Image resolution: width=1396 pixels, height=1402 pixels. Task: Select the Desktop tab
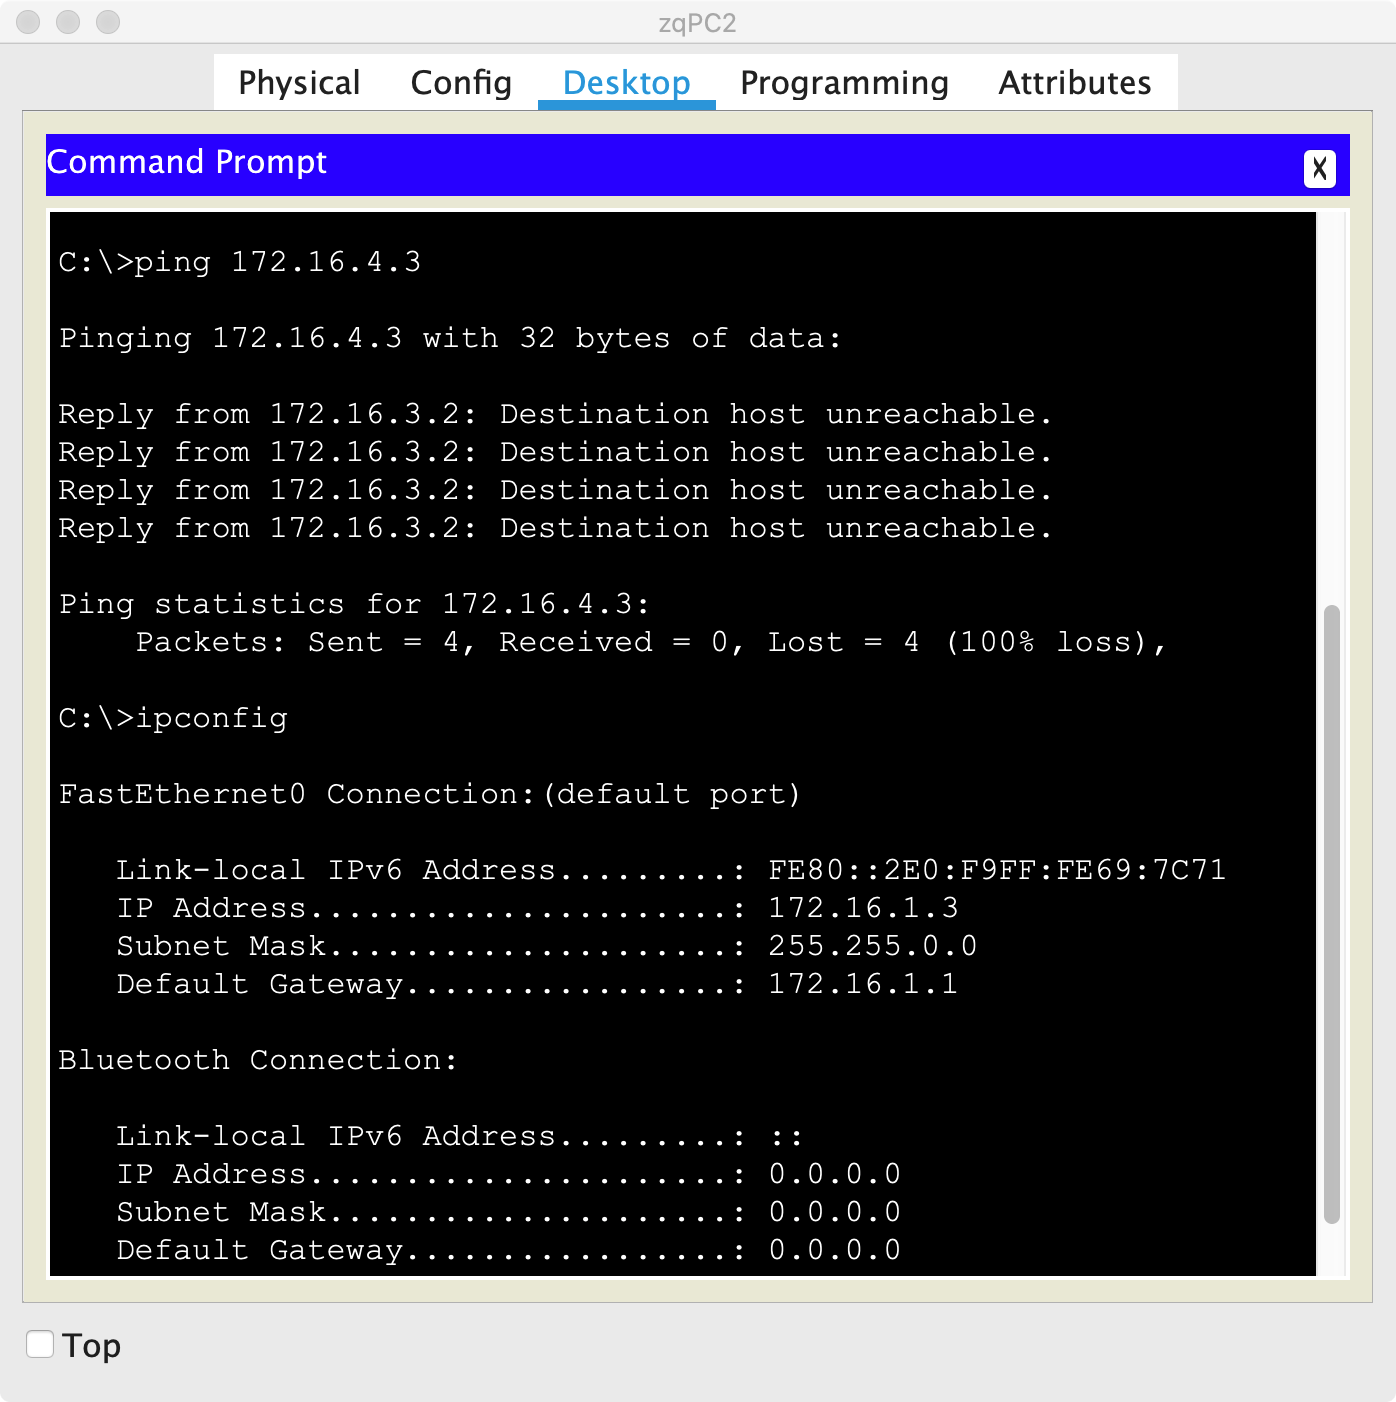[627, 82]
